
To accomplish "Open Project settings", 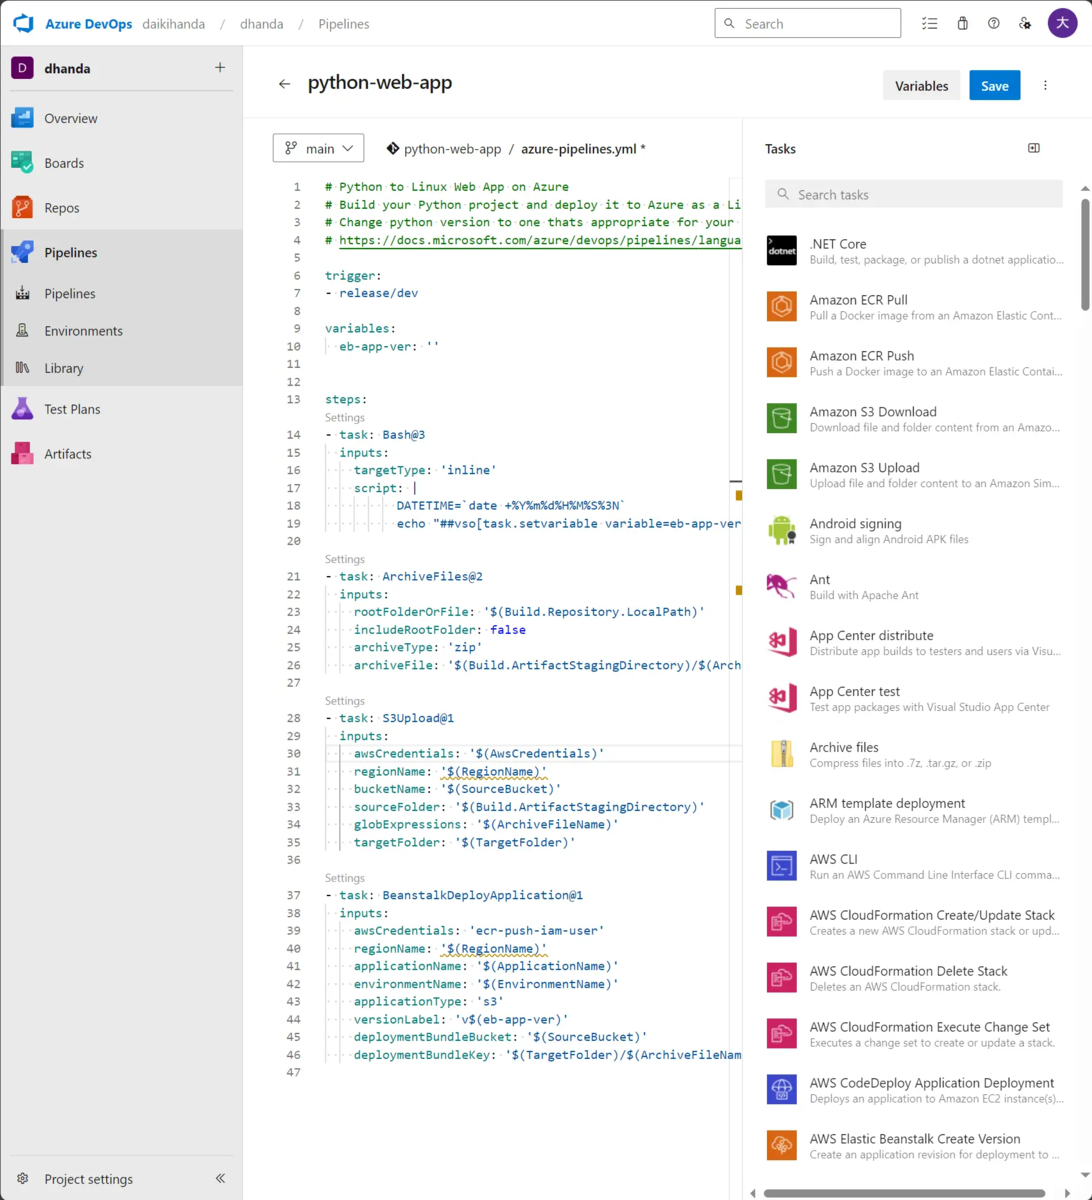I will 88,1179.
